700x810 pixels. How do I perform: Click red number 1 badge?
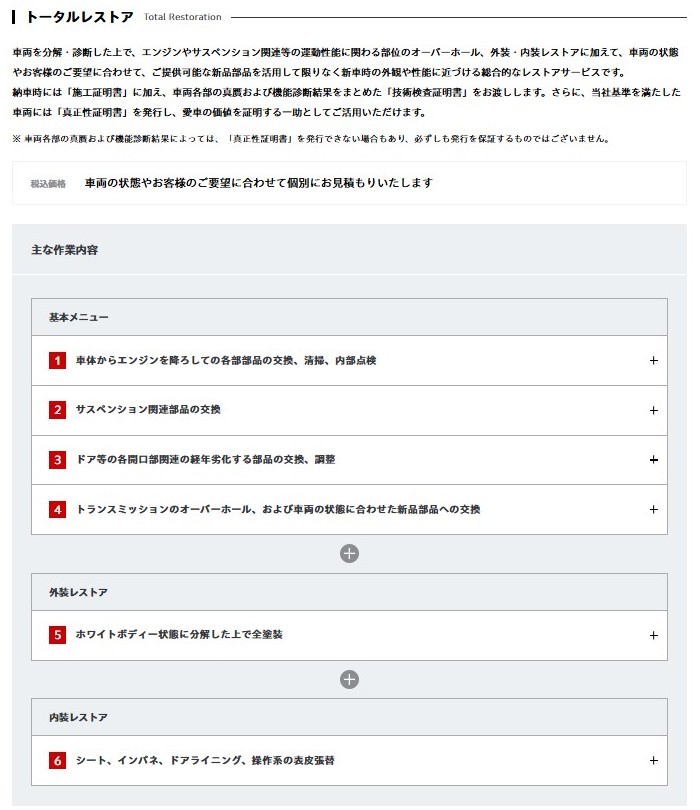(x=57, y=360)
